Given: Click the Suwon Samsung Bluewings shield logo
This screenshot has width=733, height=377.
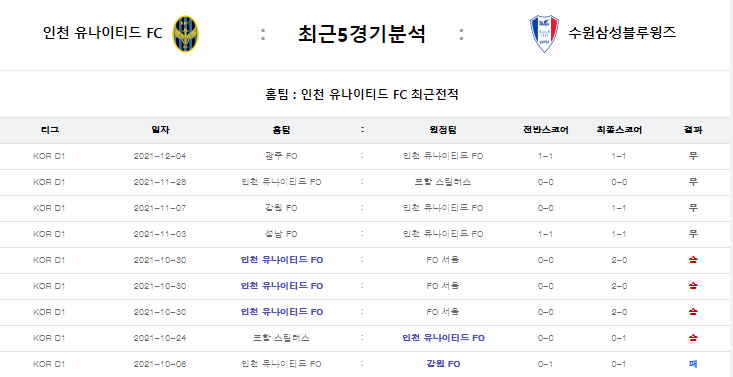Looking at the screenshot, I should pos(544,34).
